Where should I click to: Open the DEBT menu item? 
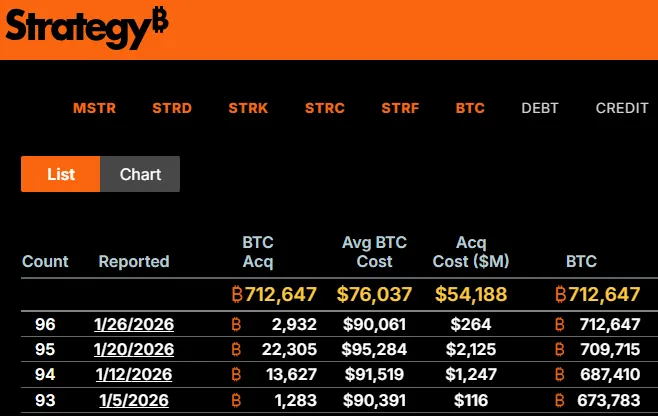540,108
